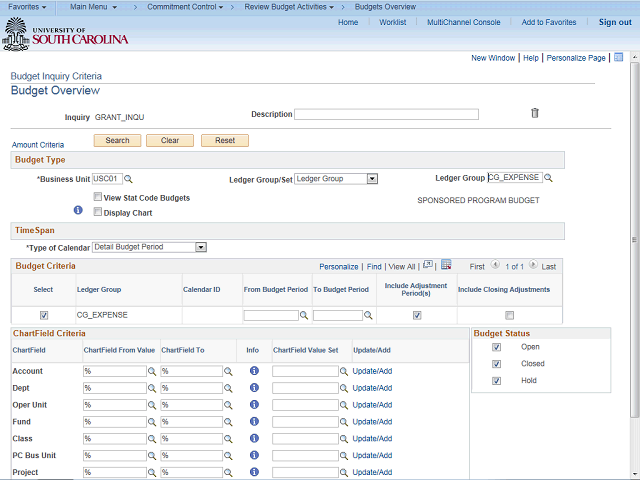Open Business Unit lookup magnifier
Viewport: 640px width, 480px height.
[x=128, y=179]
